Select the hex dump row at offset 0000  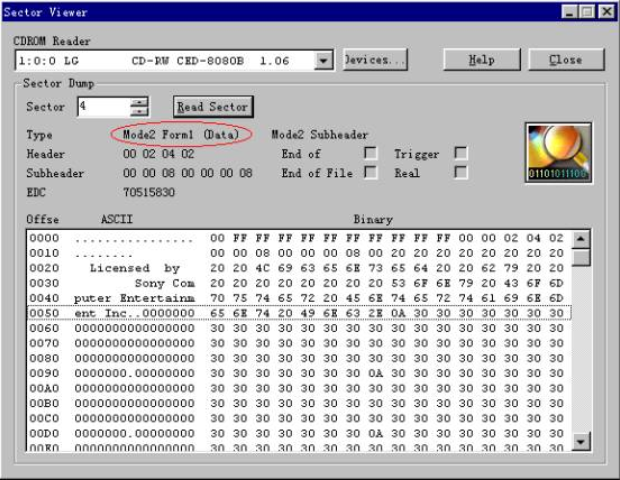click(x=299, y=238)
